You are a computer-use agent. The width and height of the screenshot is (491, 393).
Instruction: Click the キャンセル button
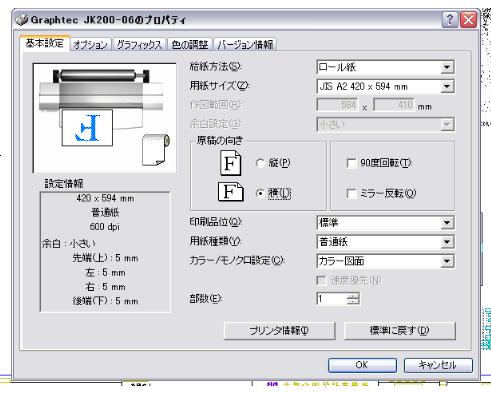pyautogui.click(x=438, y=365)
